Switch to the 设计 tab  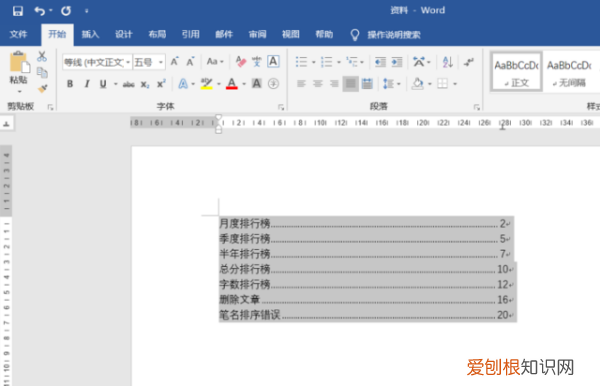click(x=124, y=34)
